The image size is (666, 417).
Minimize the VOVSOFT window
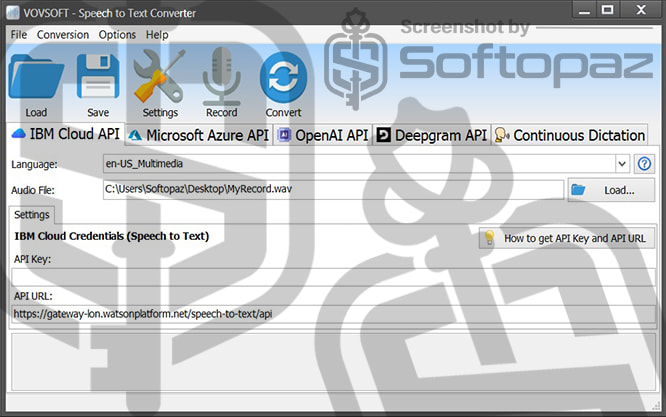(584, 10)
